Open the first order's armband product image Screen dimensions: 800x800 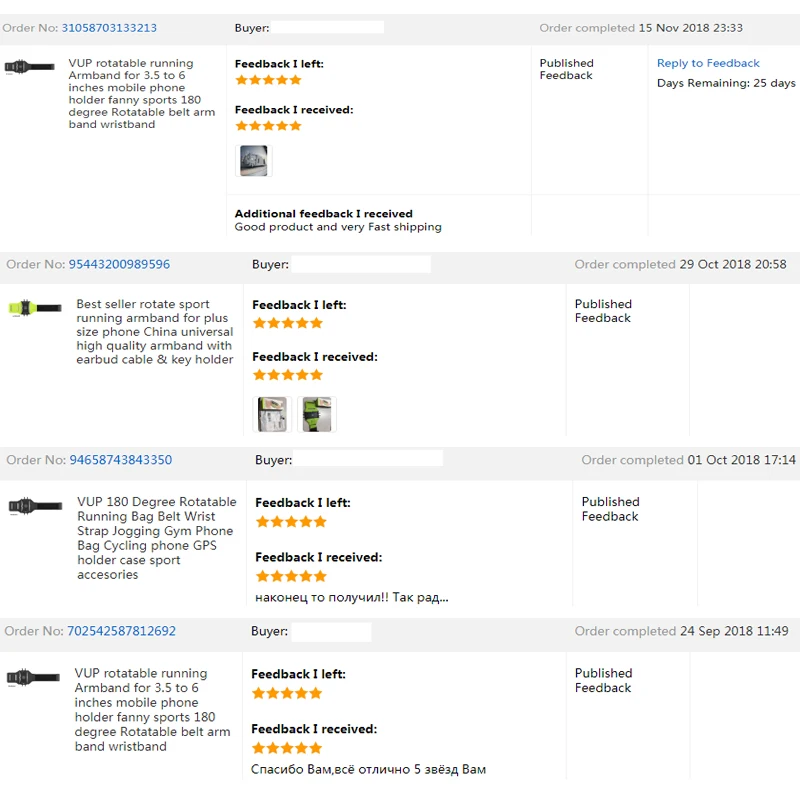(x=30, y=67)
